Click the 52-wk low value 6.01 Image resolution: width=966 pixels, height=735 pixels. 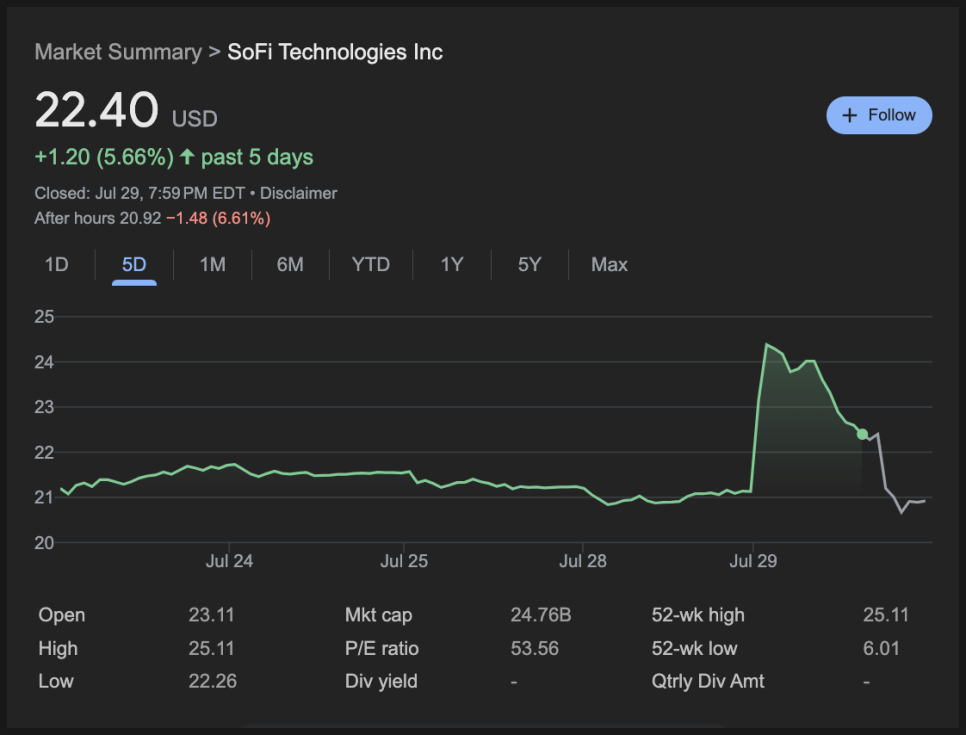(x=881, y=648)
